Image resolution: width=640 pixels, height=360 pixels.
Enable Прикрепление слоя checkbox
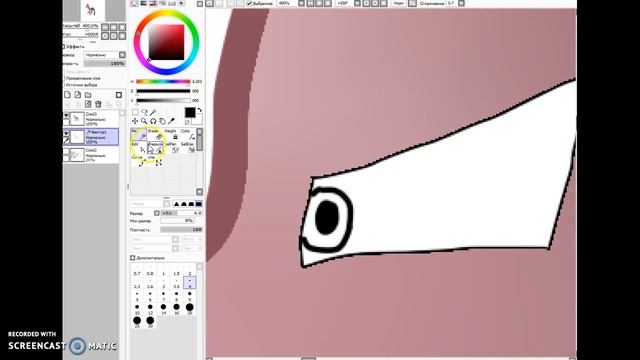point(64,78)
